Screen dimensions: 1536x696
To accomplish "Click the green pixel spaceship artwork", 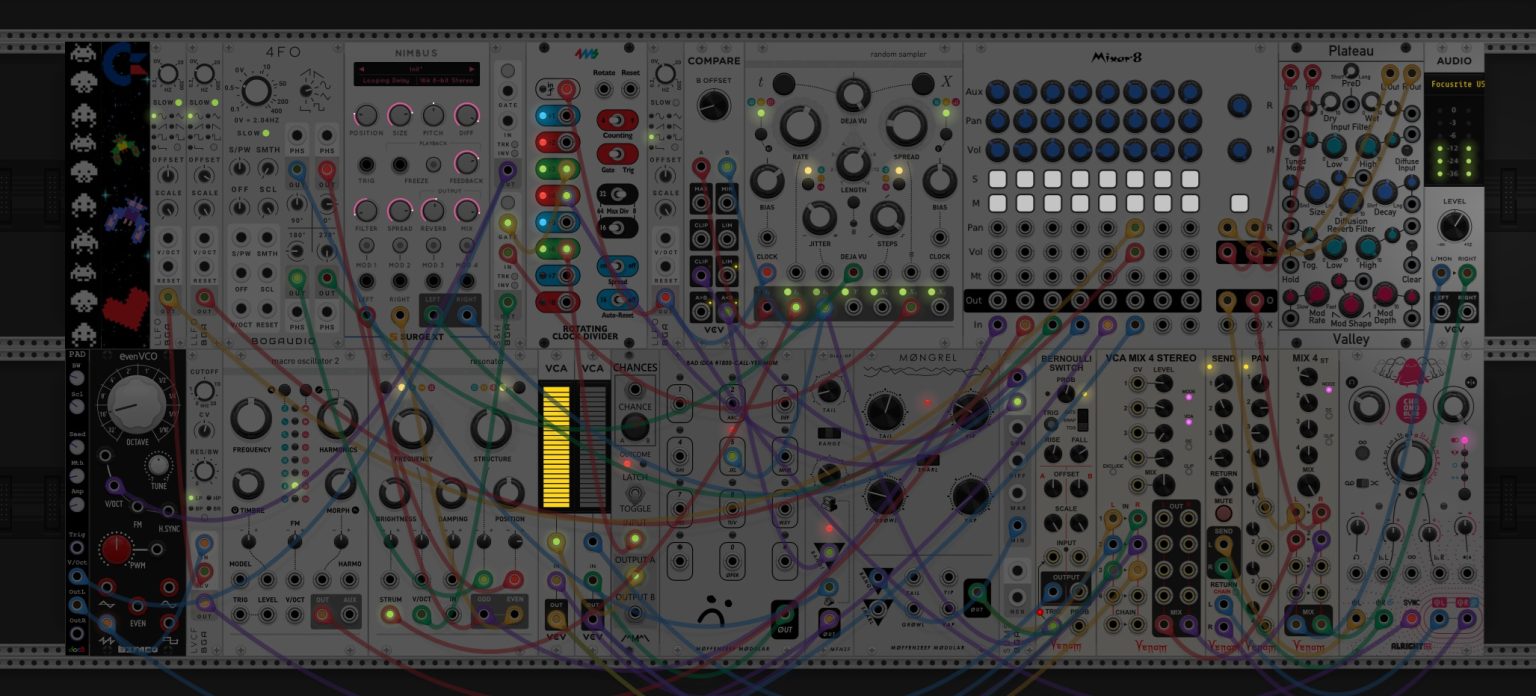I will 125,148.
